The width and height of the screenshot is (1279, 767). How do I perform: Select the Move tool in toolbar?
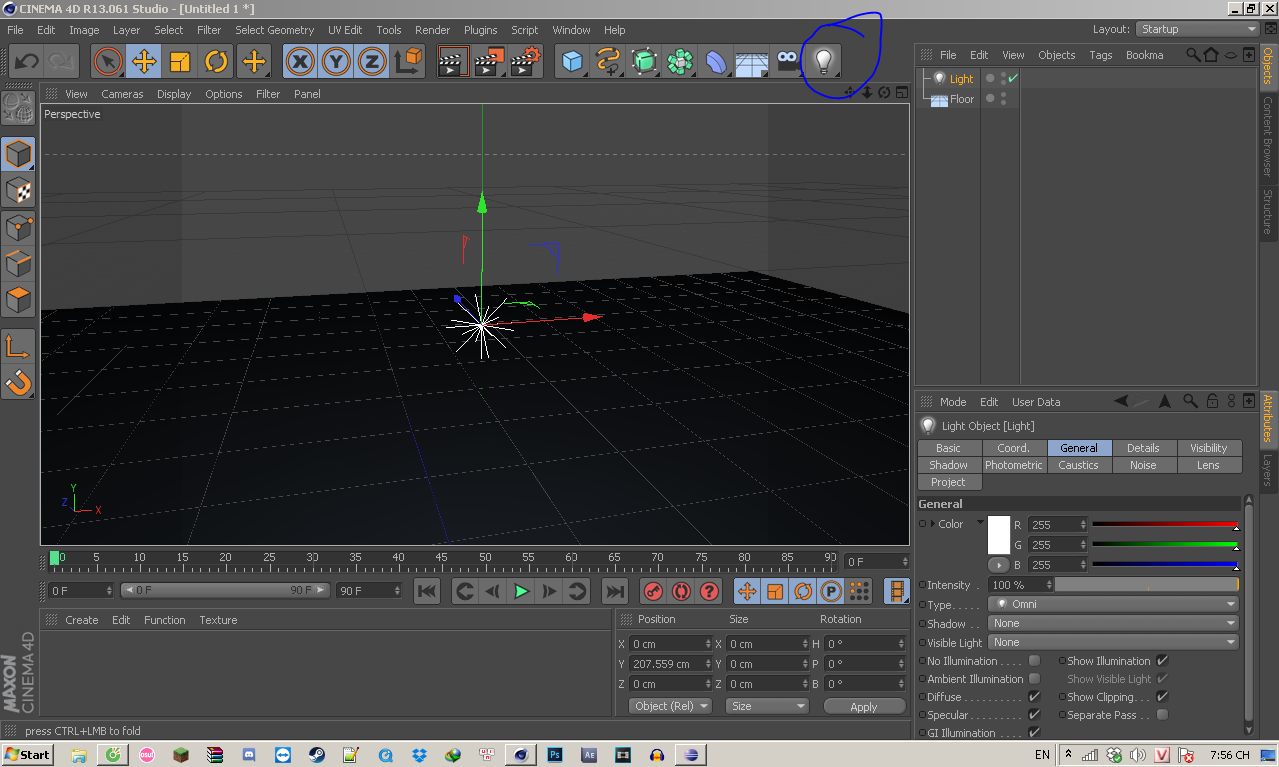(144, 62)
